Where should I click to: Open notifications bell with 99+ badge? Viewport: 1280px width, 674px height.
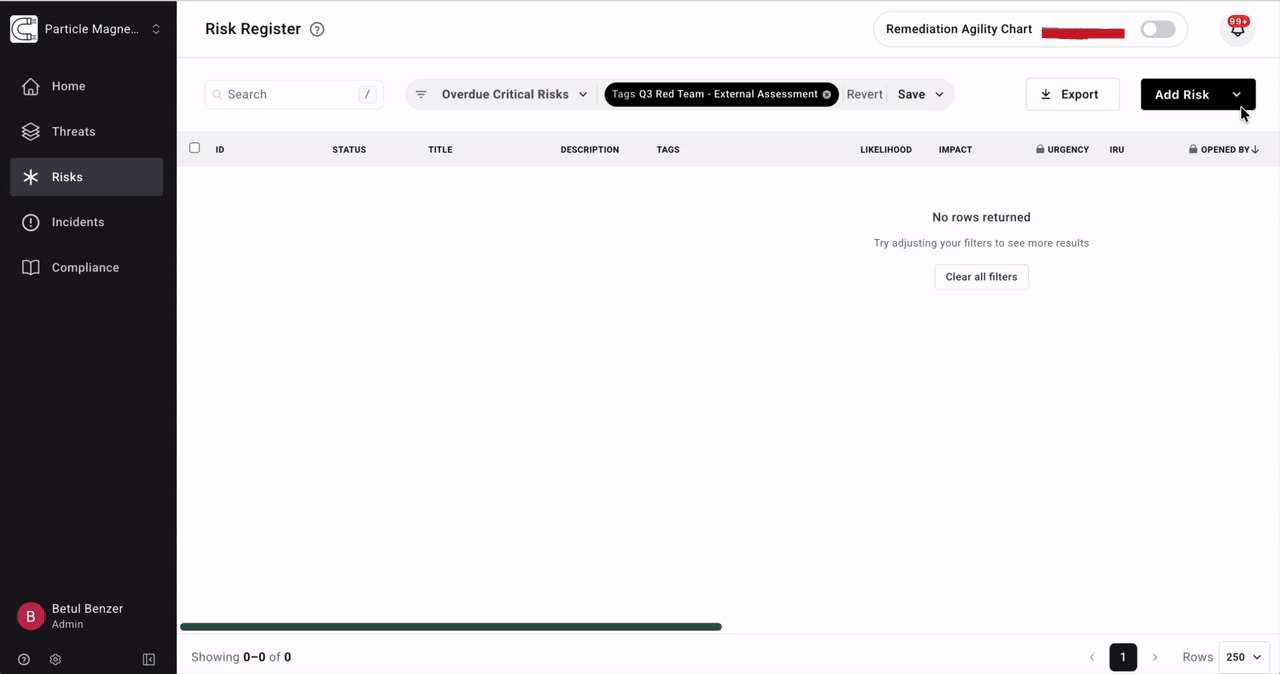[x=1238, y=29]
